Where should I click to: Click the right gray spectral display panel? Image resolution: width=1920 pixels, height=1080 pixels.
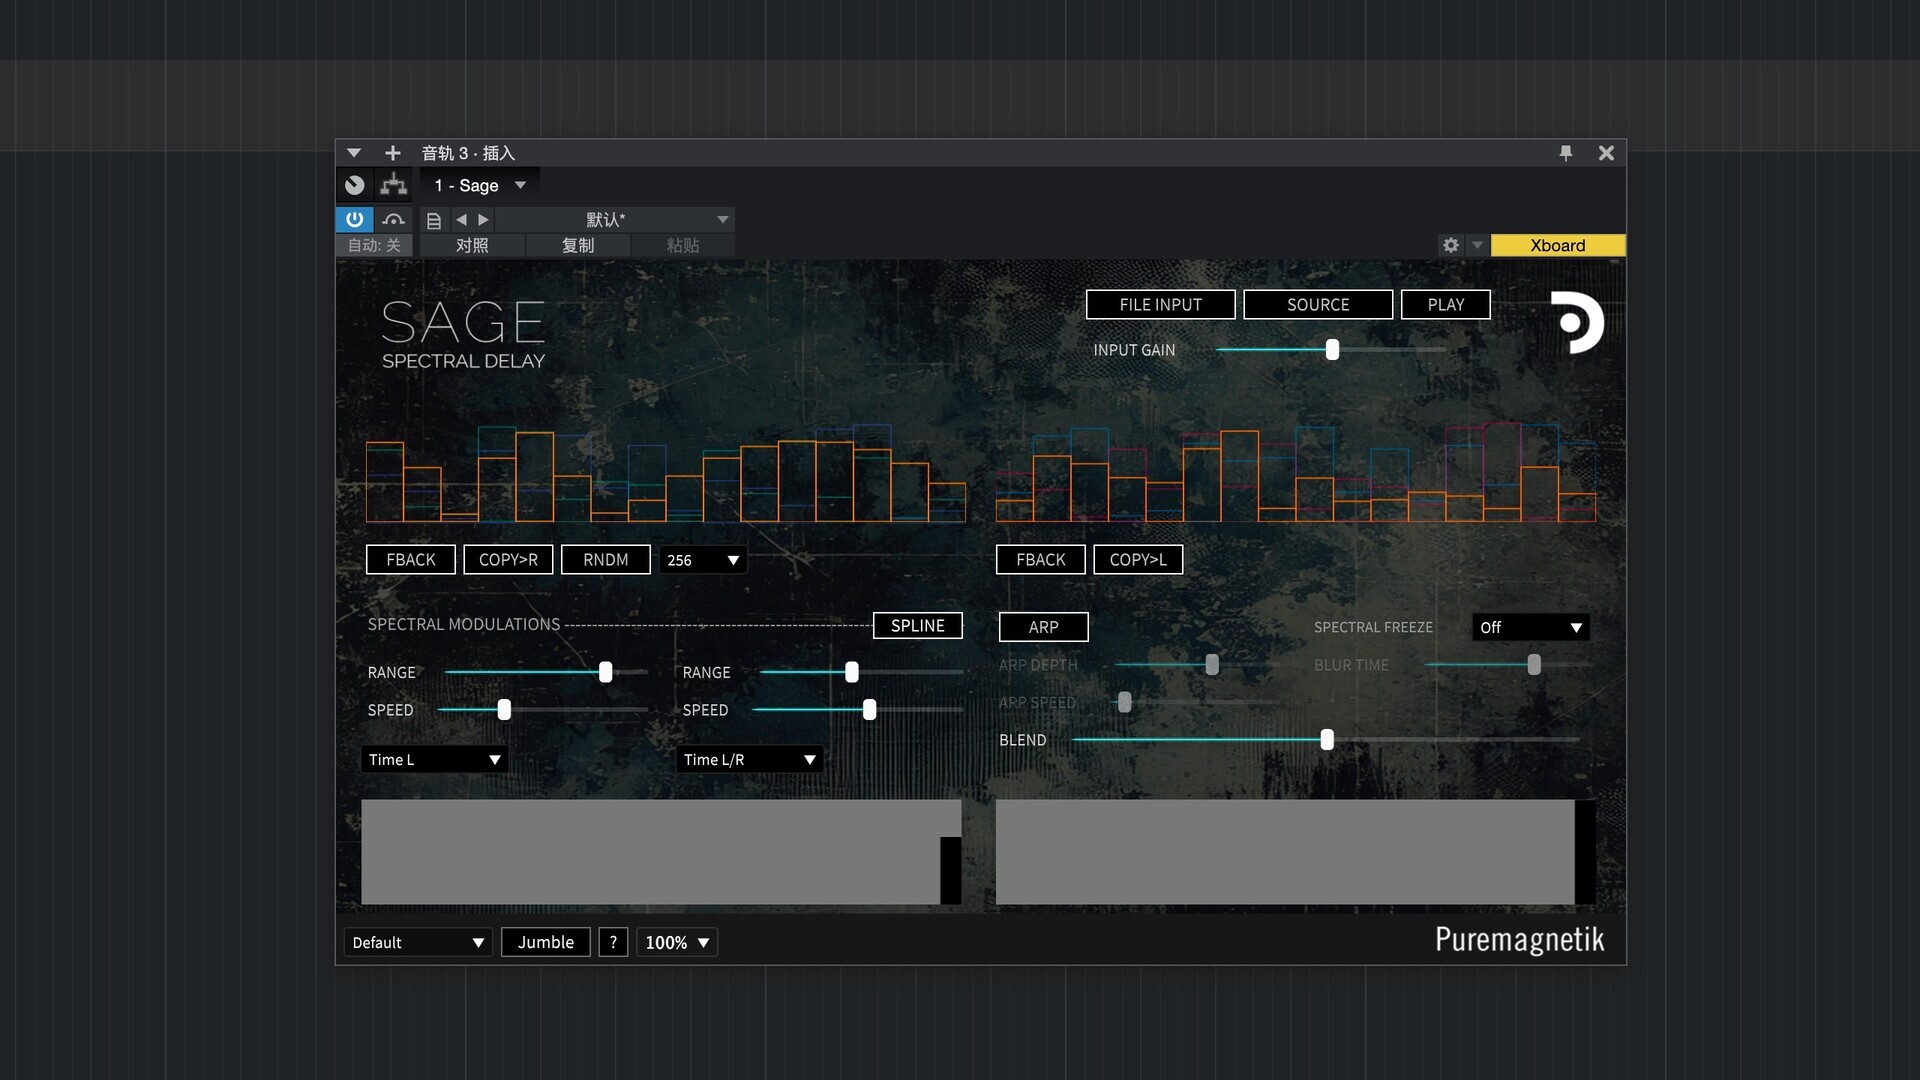(1296, 852)
